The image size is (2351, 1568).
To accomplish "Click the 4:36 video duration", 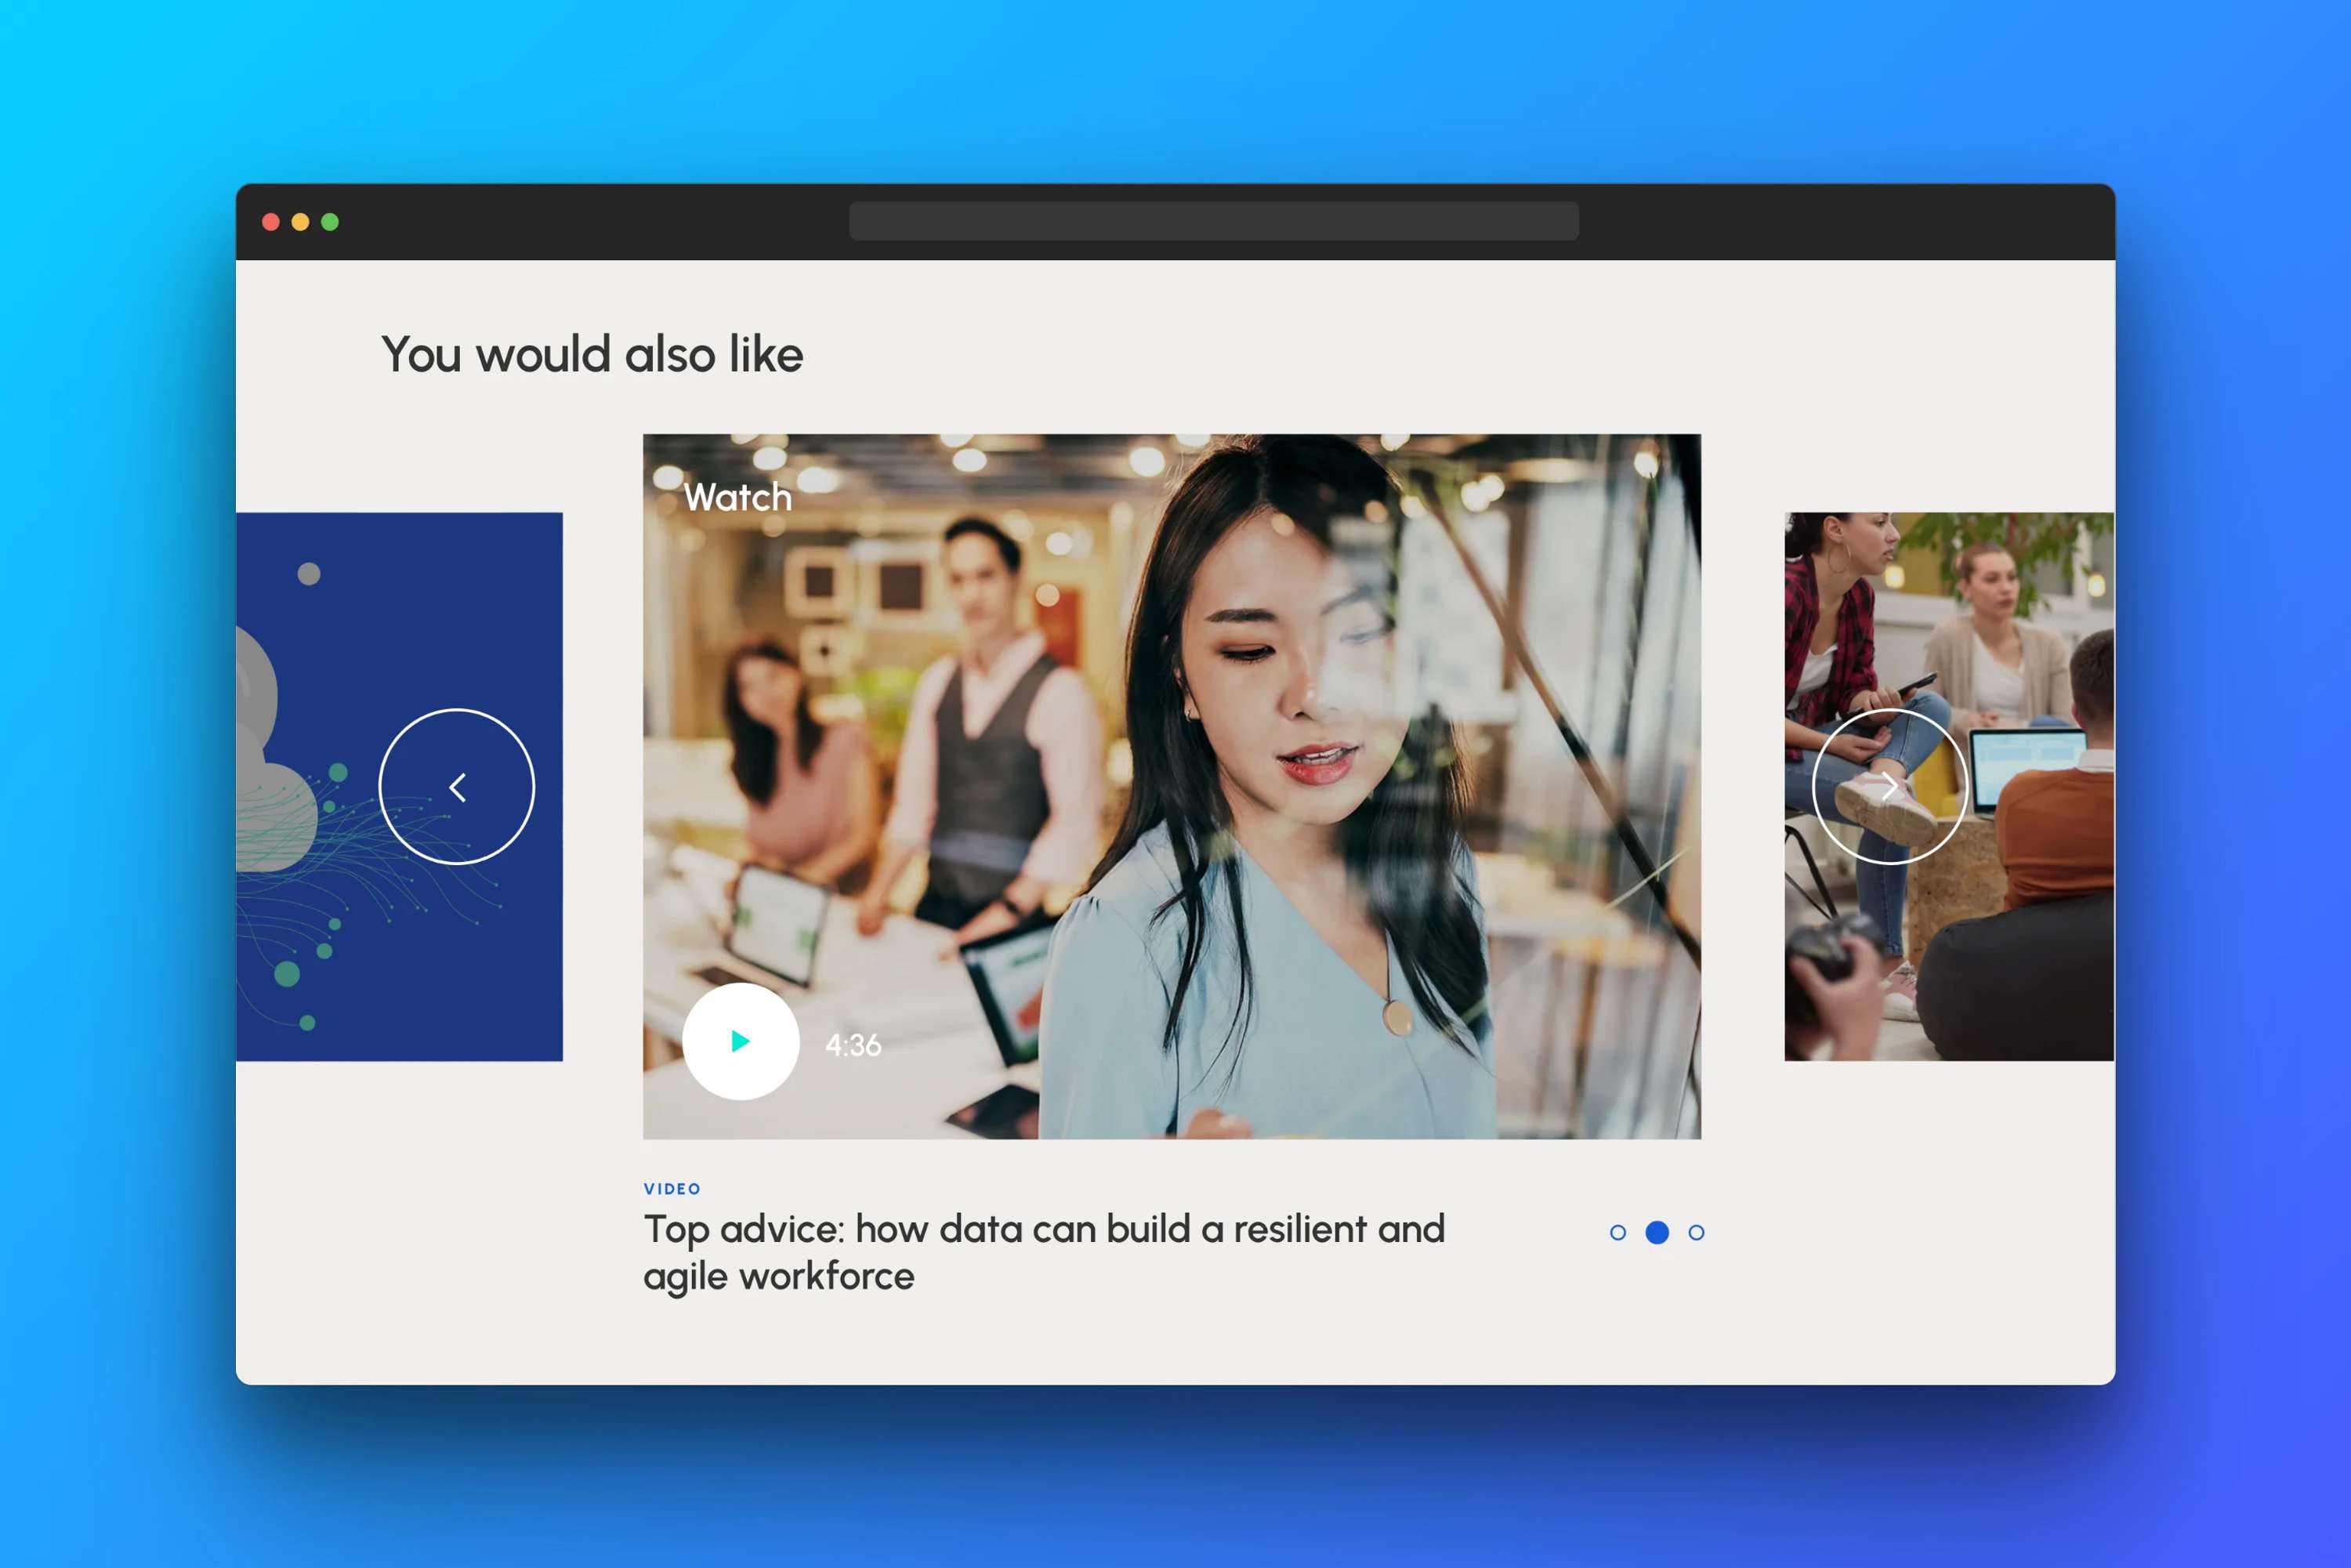I will [853, 1045].
